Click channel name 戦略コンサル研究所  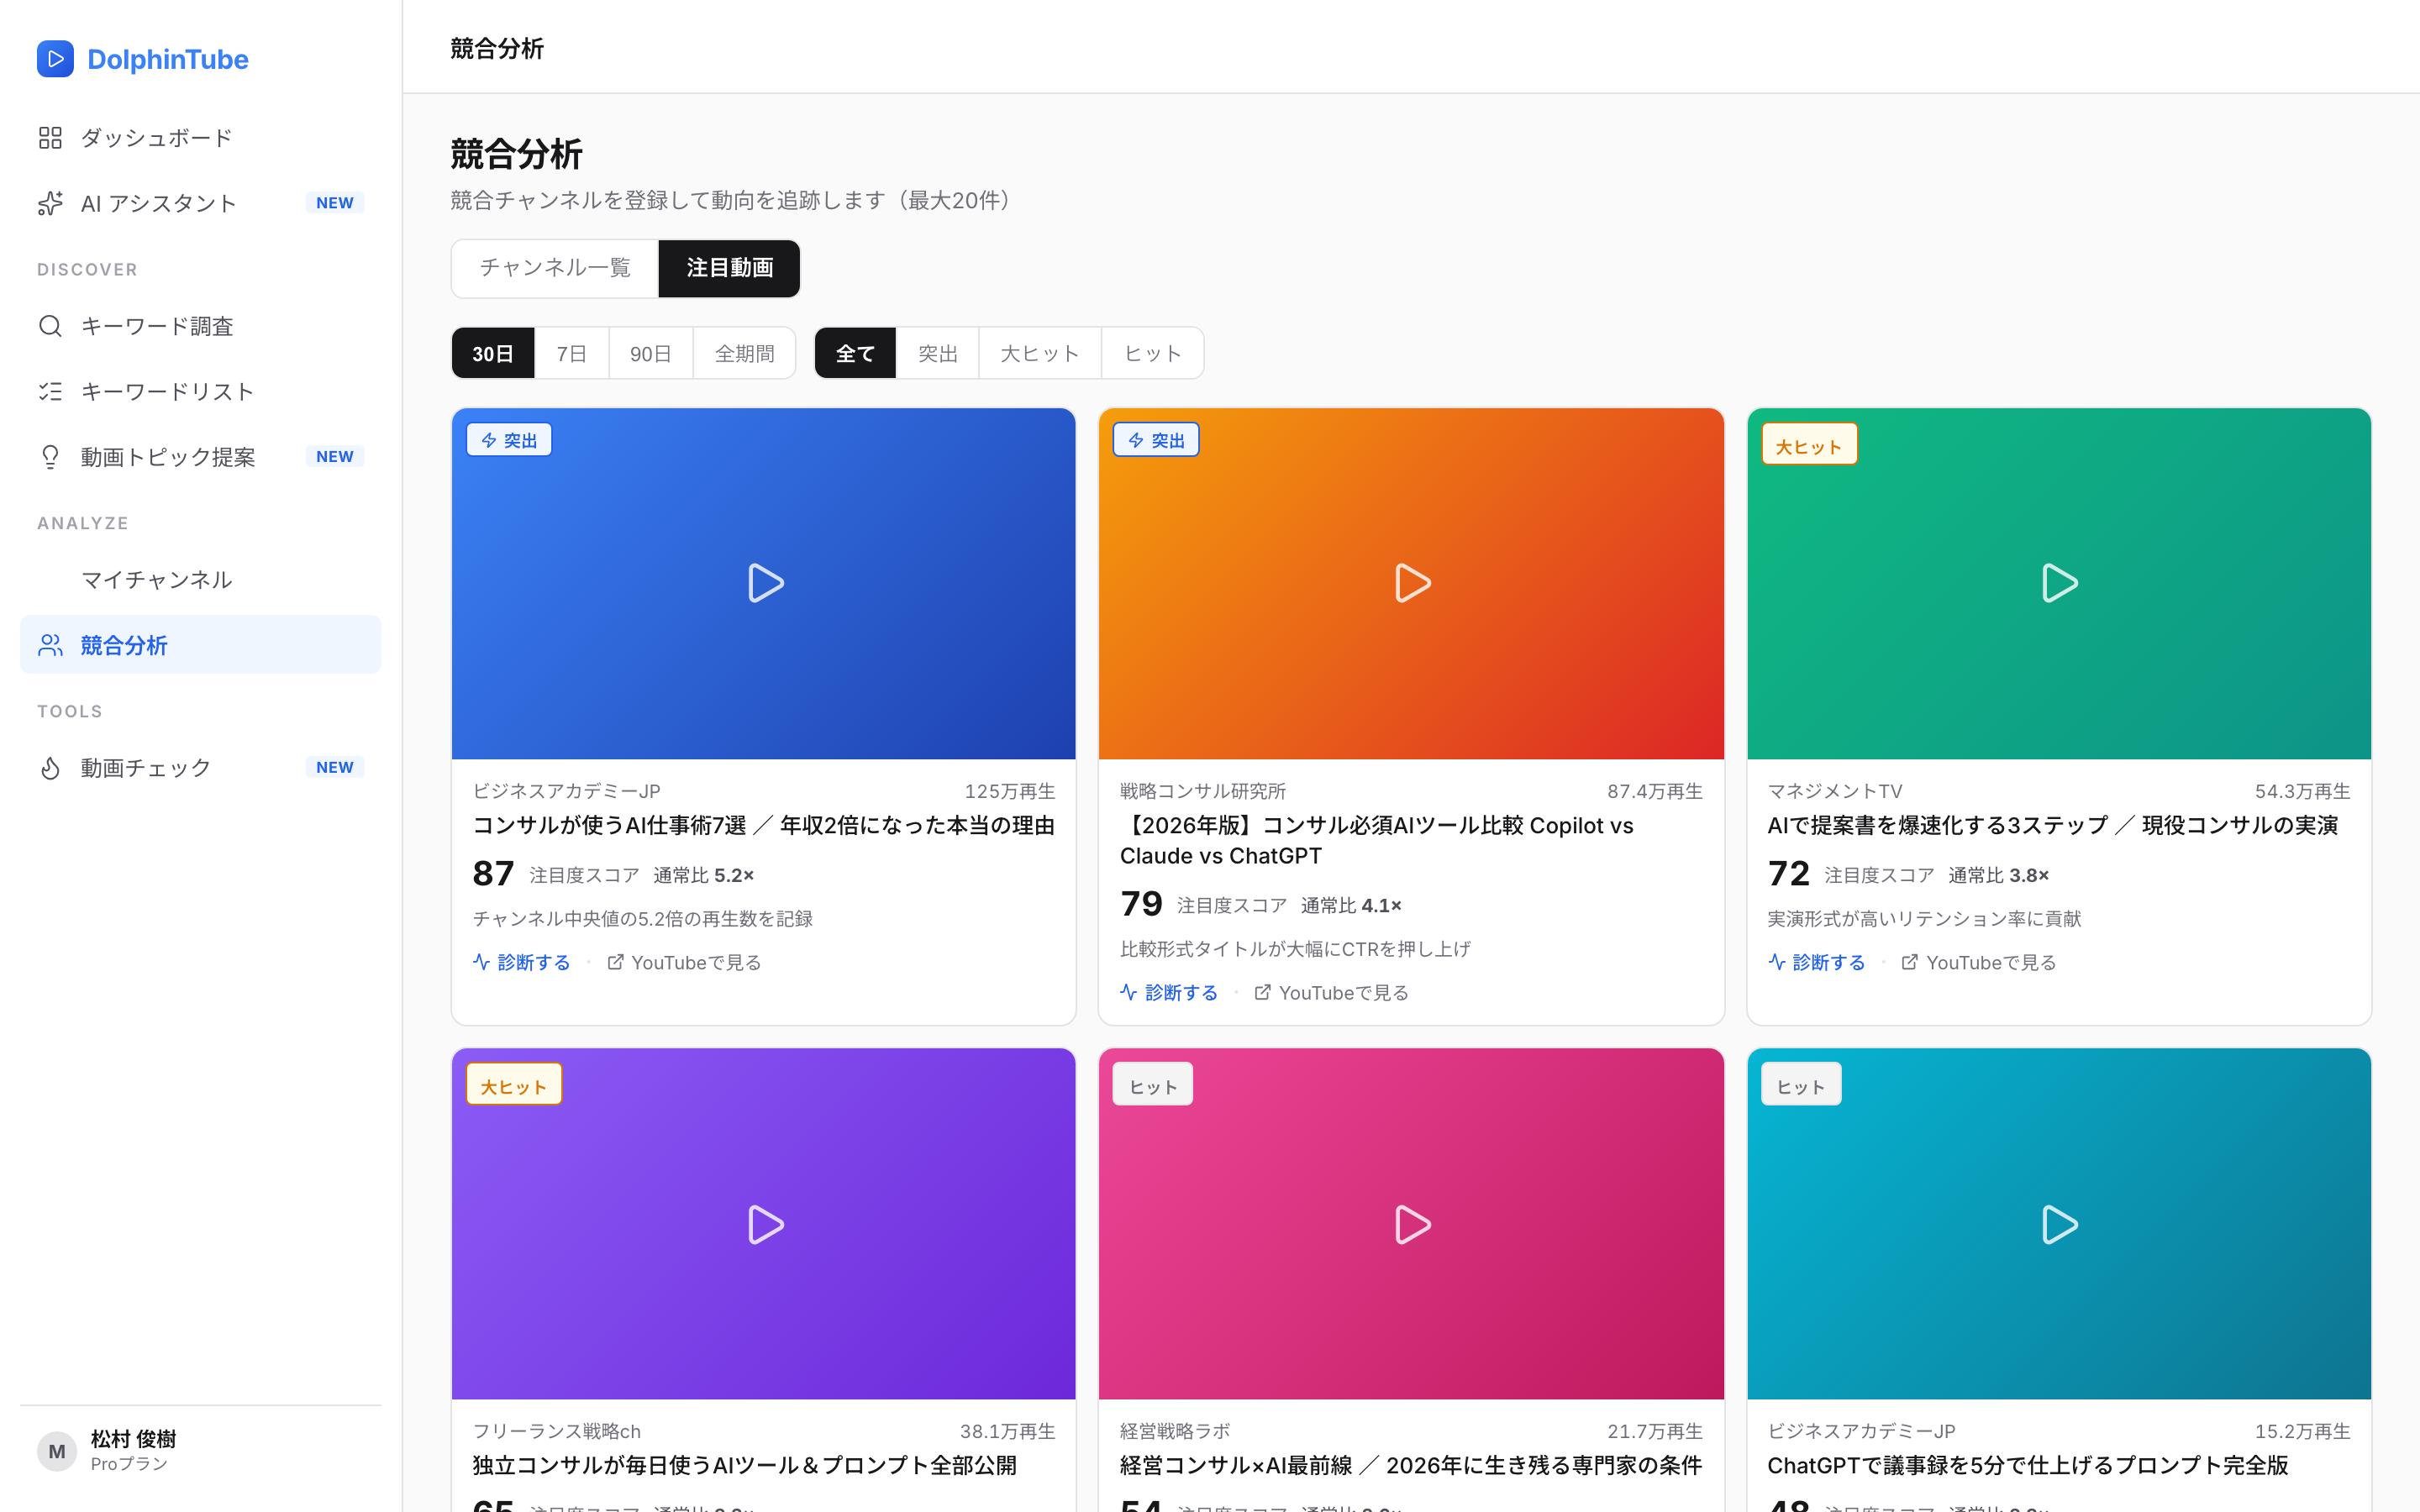pyautogui.click(x=1202, y=791)
